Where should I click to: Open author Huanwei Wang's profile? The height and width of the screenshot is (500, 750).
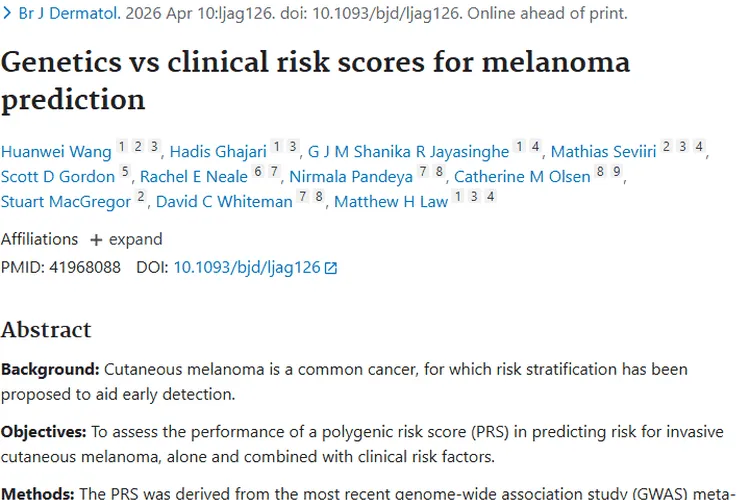click(x=55, y=152)
